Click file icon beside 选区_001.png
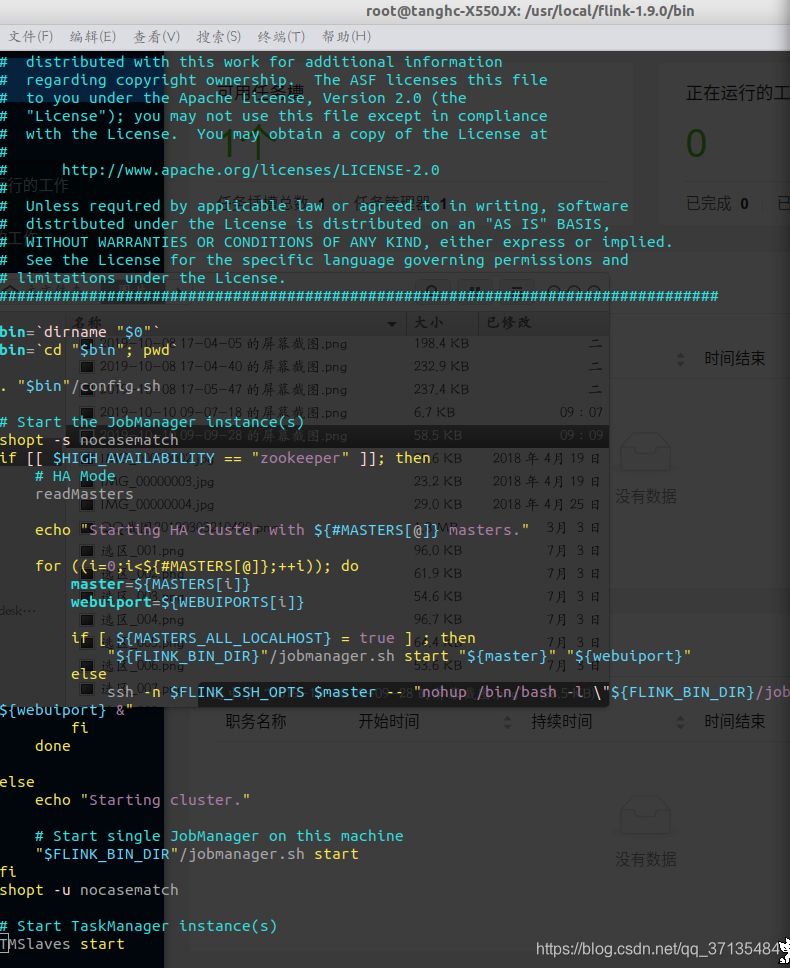This screenshot has height=968, width=790. [87, 551]
